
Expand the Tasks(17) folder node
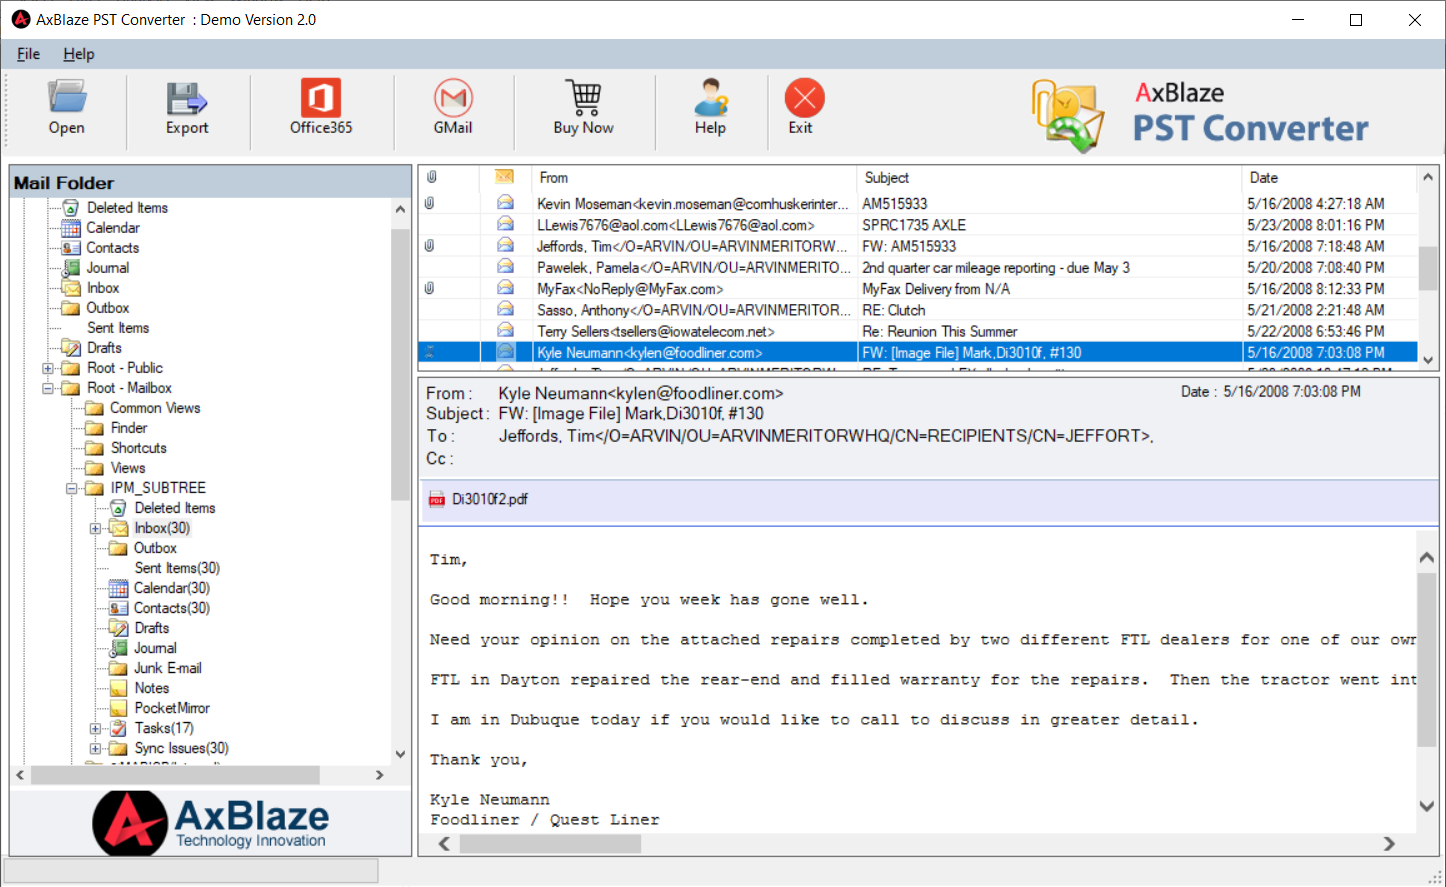pos(96,728)
